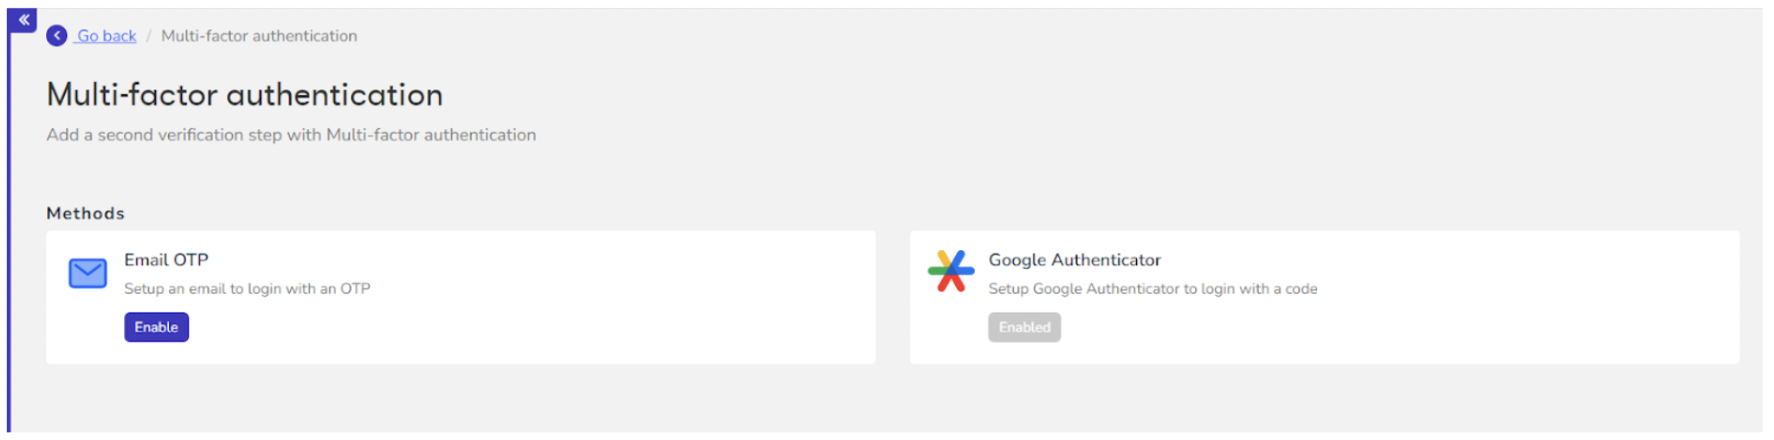Screen dimensions: 1774x440
Task: Click the 'Add a second verification step' subtitle
Action: tap(291, 135)
